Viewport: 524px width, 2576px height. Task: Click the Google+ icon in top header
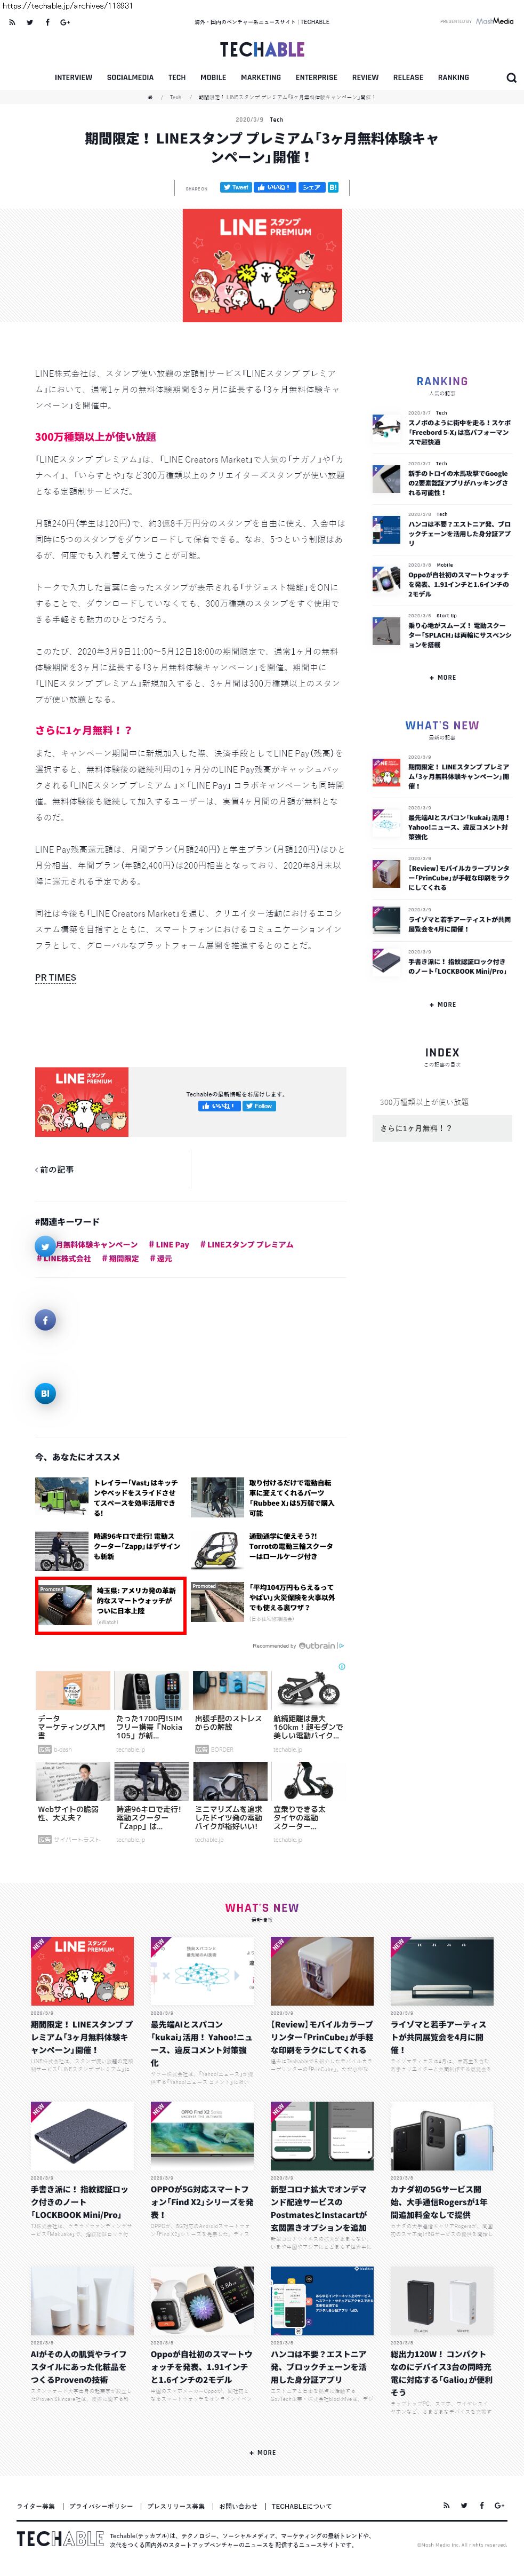65,22
